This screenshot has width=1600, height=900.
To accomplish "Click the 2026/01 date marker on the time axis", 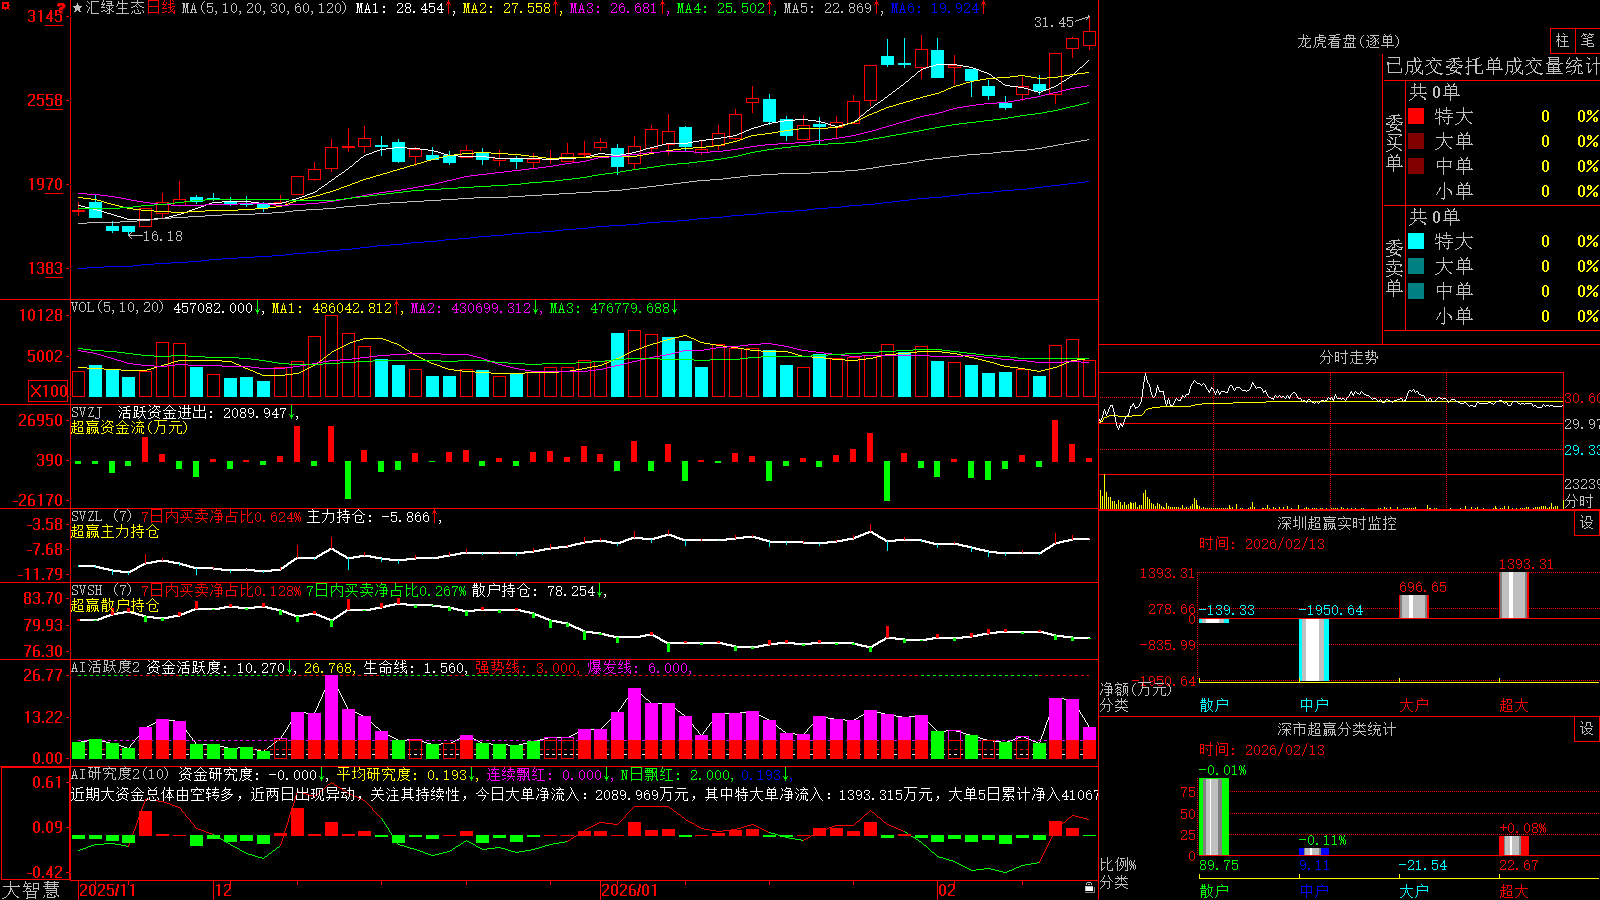I will click(629, 890).
